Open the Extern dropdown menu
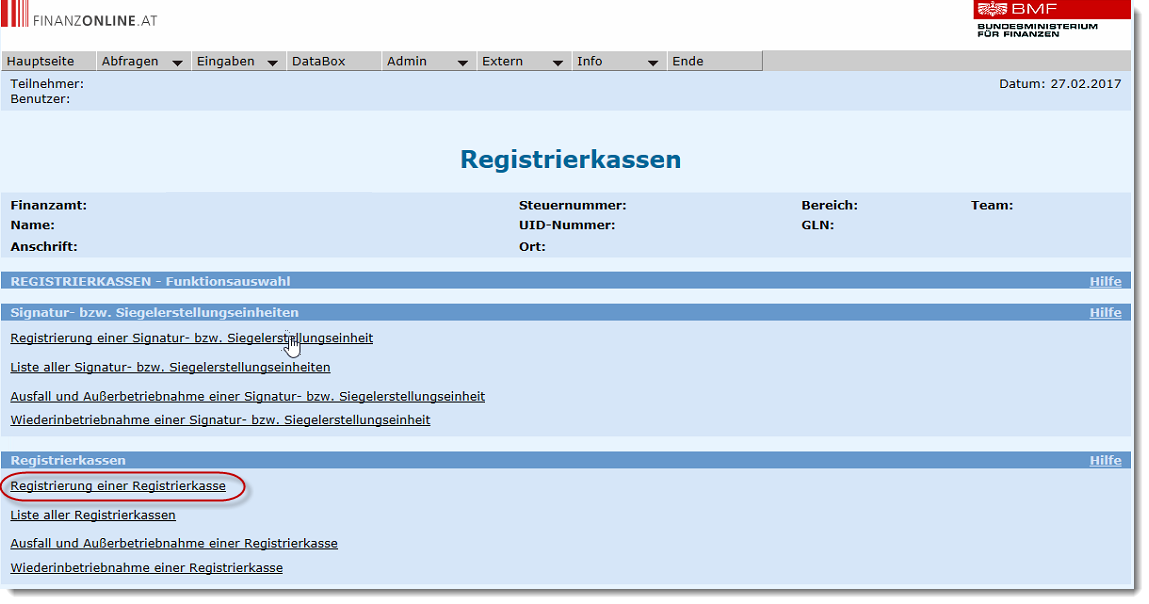This screenshot has height=604, width=1149. [x=522, y=61]
